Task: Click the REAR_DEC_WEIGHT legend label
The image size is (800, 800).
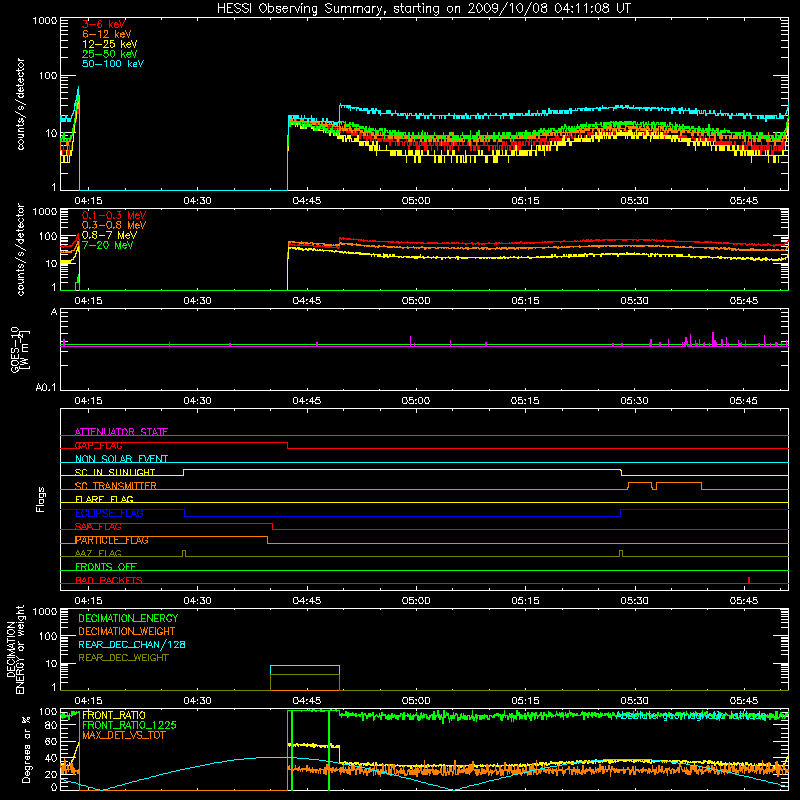Action: (123, 658)
